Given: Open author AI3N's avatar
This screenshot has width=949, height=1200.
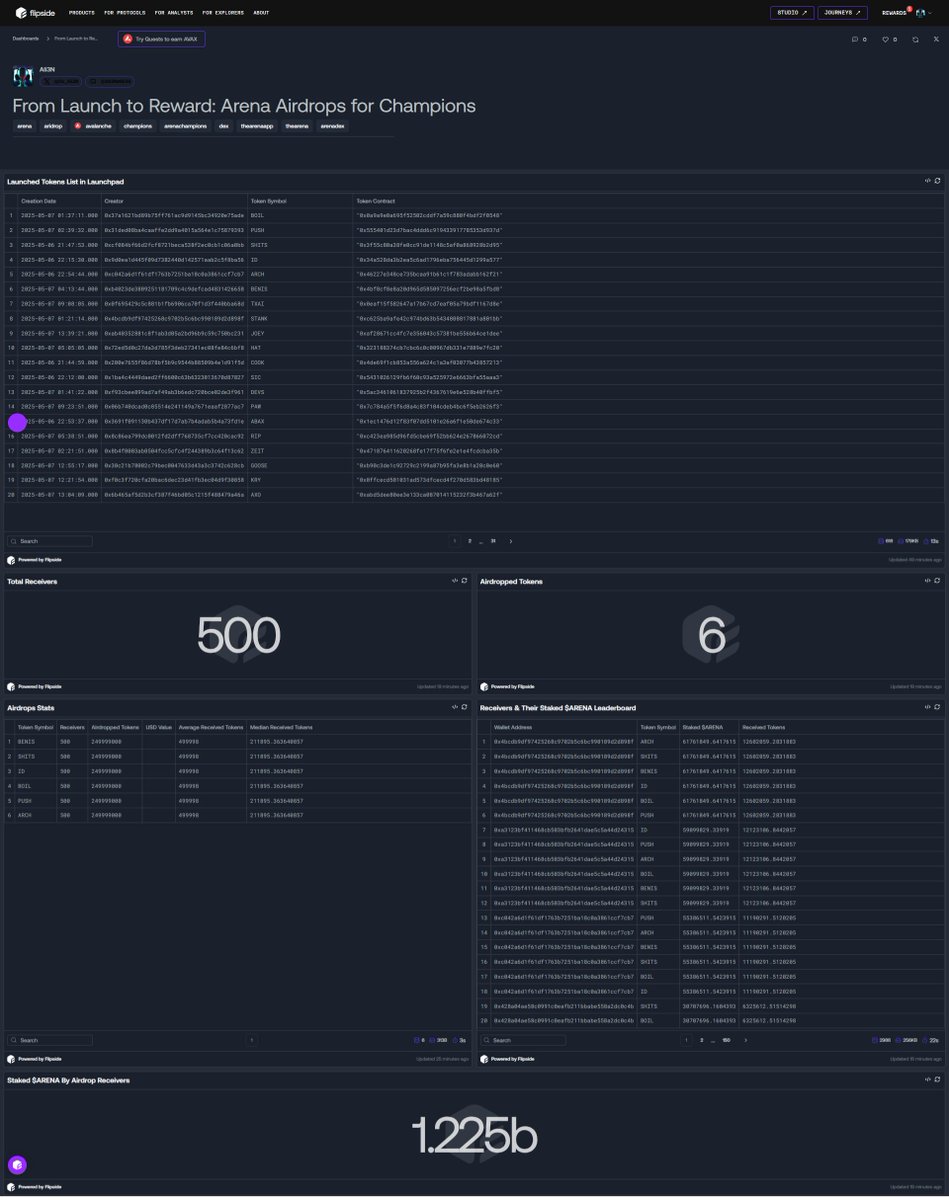Looking at the screenshot, I should tap(23, 76).
